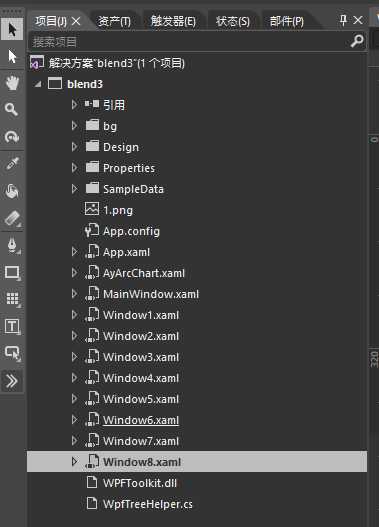This screenshot has width=379, height=527.
Task: Select Window3.xaml in the tree
Action: click(x=141, y=357)
